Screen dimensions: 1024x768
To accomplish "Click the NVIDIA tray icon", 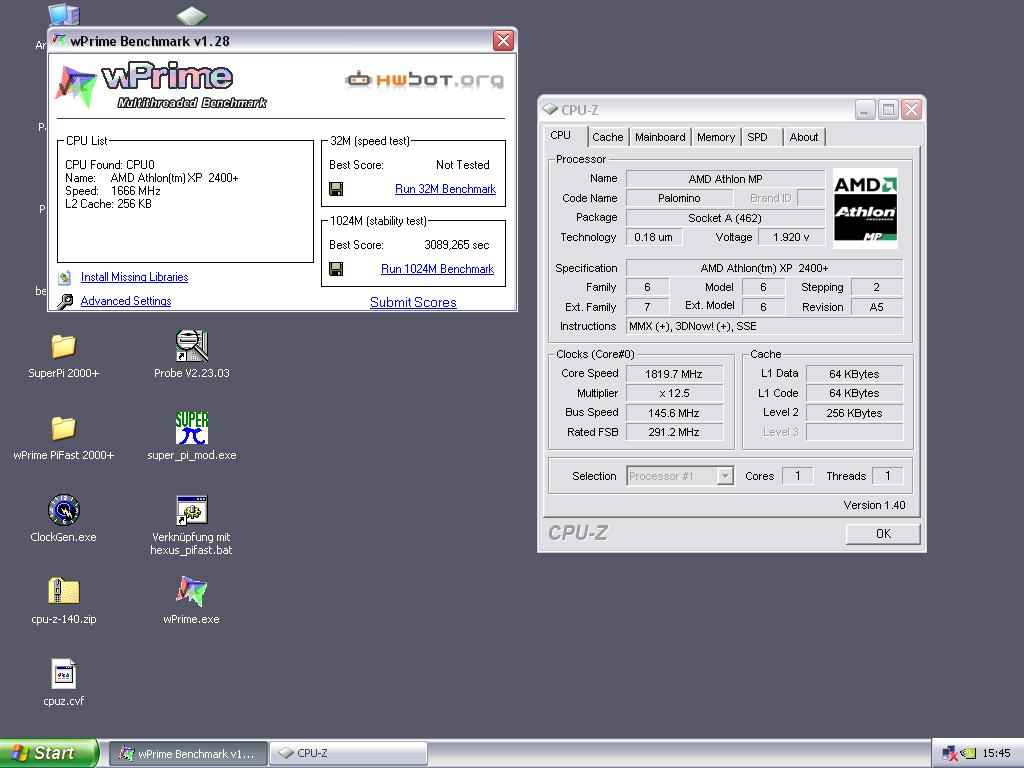I will 968,754.
